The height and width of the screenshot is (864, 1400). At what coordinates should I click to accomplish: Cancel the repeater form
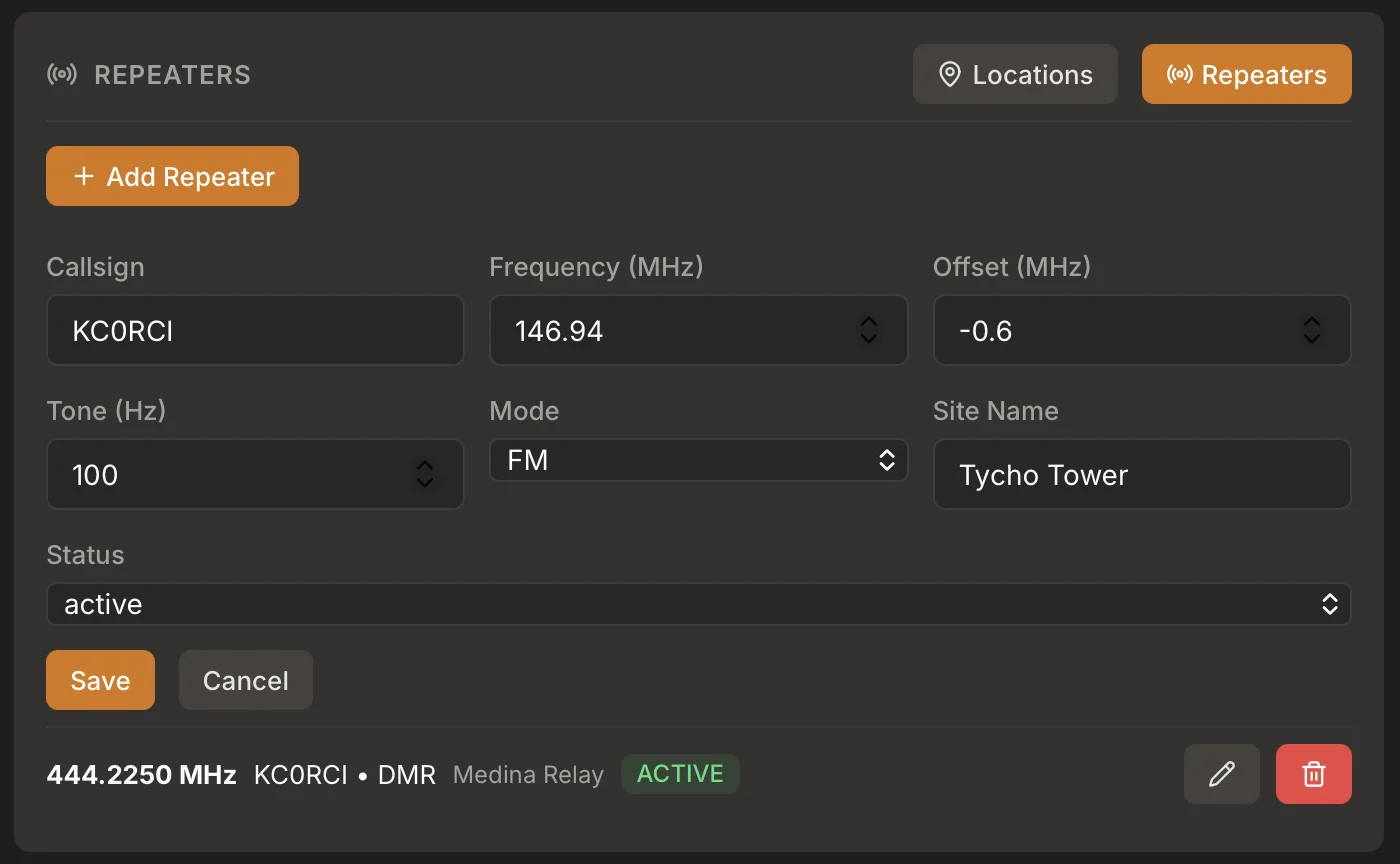point(246,680)
